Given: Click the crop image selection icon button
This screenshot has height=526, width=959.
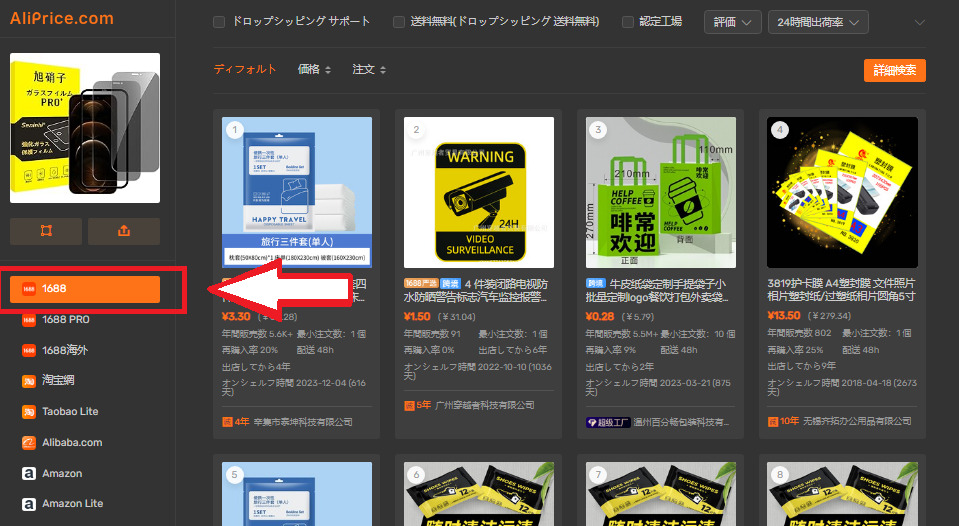Looking at the screenshot, I should click(46, 231).
